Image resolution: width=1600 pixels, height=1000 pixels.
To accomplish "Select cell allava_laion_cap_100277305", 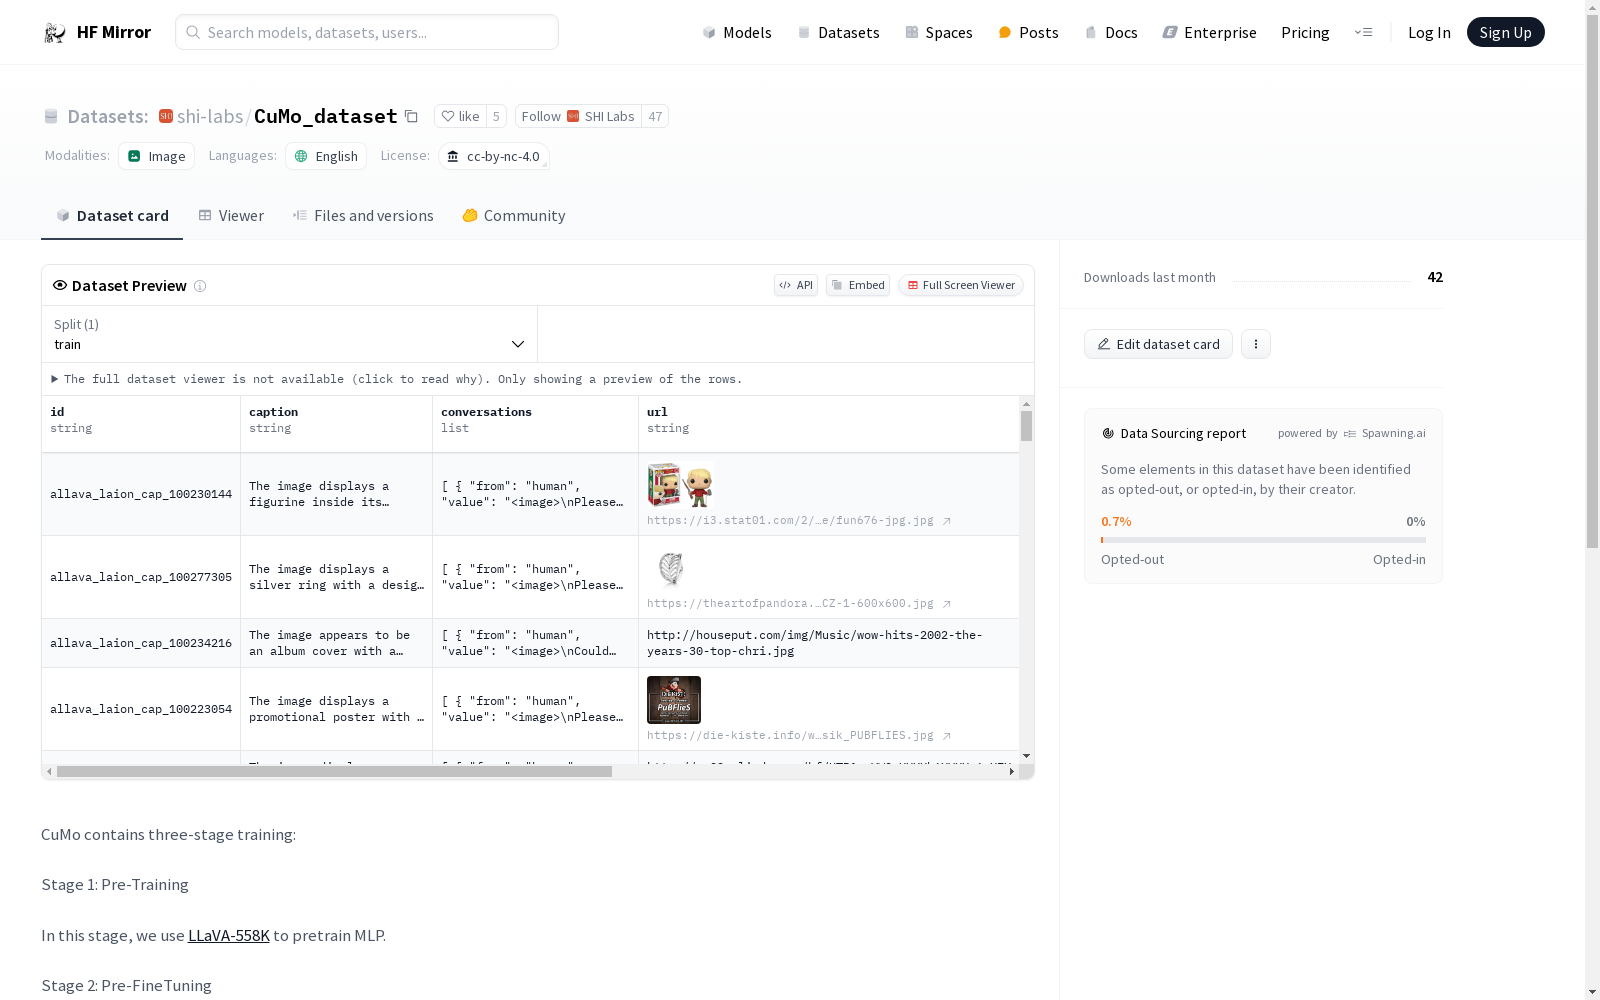I will click(141, 577).
